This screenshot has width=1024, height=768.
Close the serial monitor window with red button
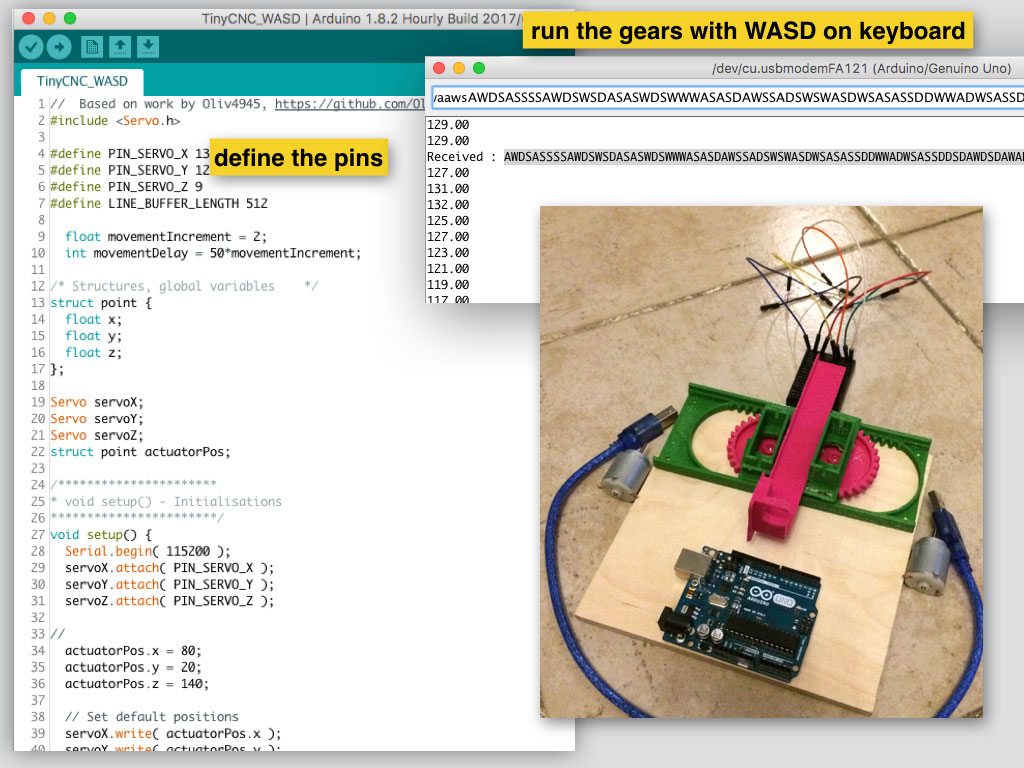(x=440, y=68)
